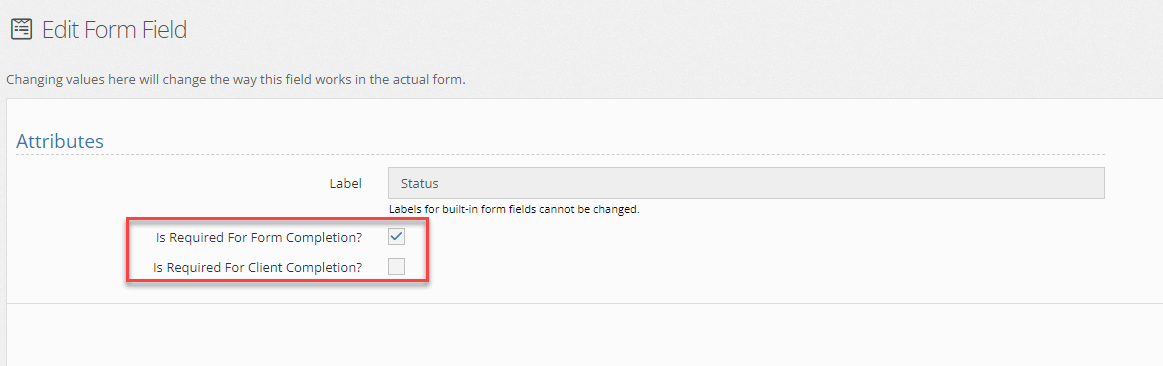The image size is (1163, 366).
Task: Click the empty panel area below the separator
Action: click(584, 334)
